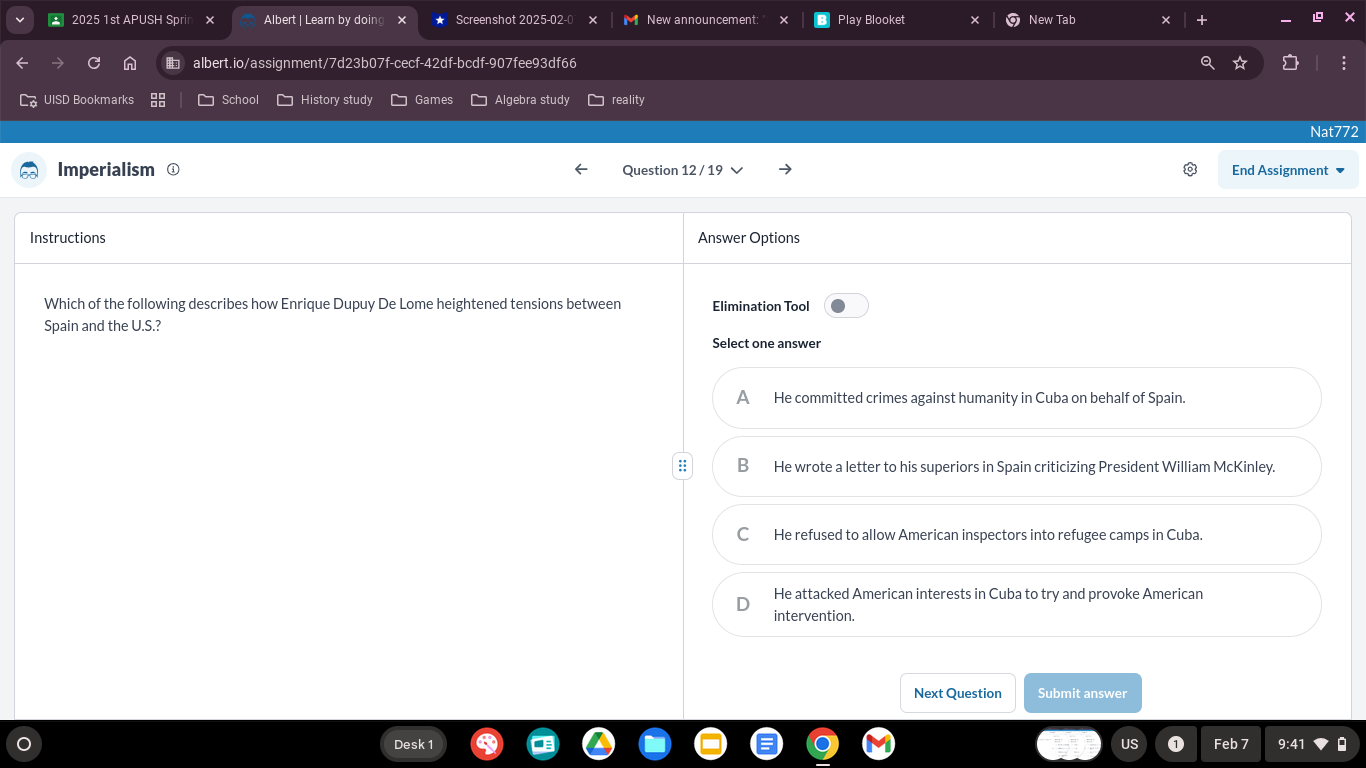The image size is (1366, 768).
Task: Open the ChromeOS launcher circle
Action: 24,744
